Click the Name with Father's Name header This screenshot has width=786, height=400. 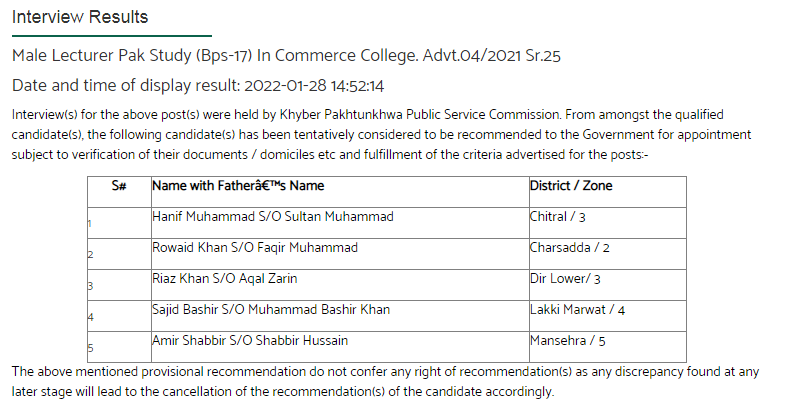tap(238, 186)
